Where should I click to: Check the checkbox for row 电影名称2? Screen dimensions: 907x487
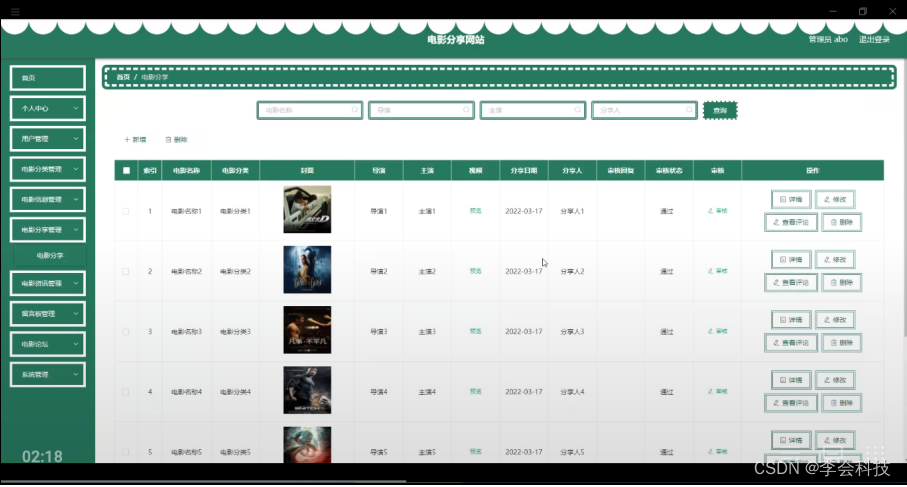click(126, 271)
